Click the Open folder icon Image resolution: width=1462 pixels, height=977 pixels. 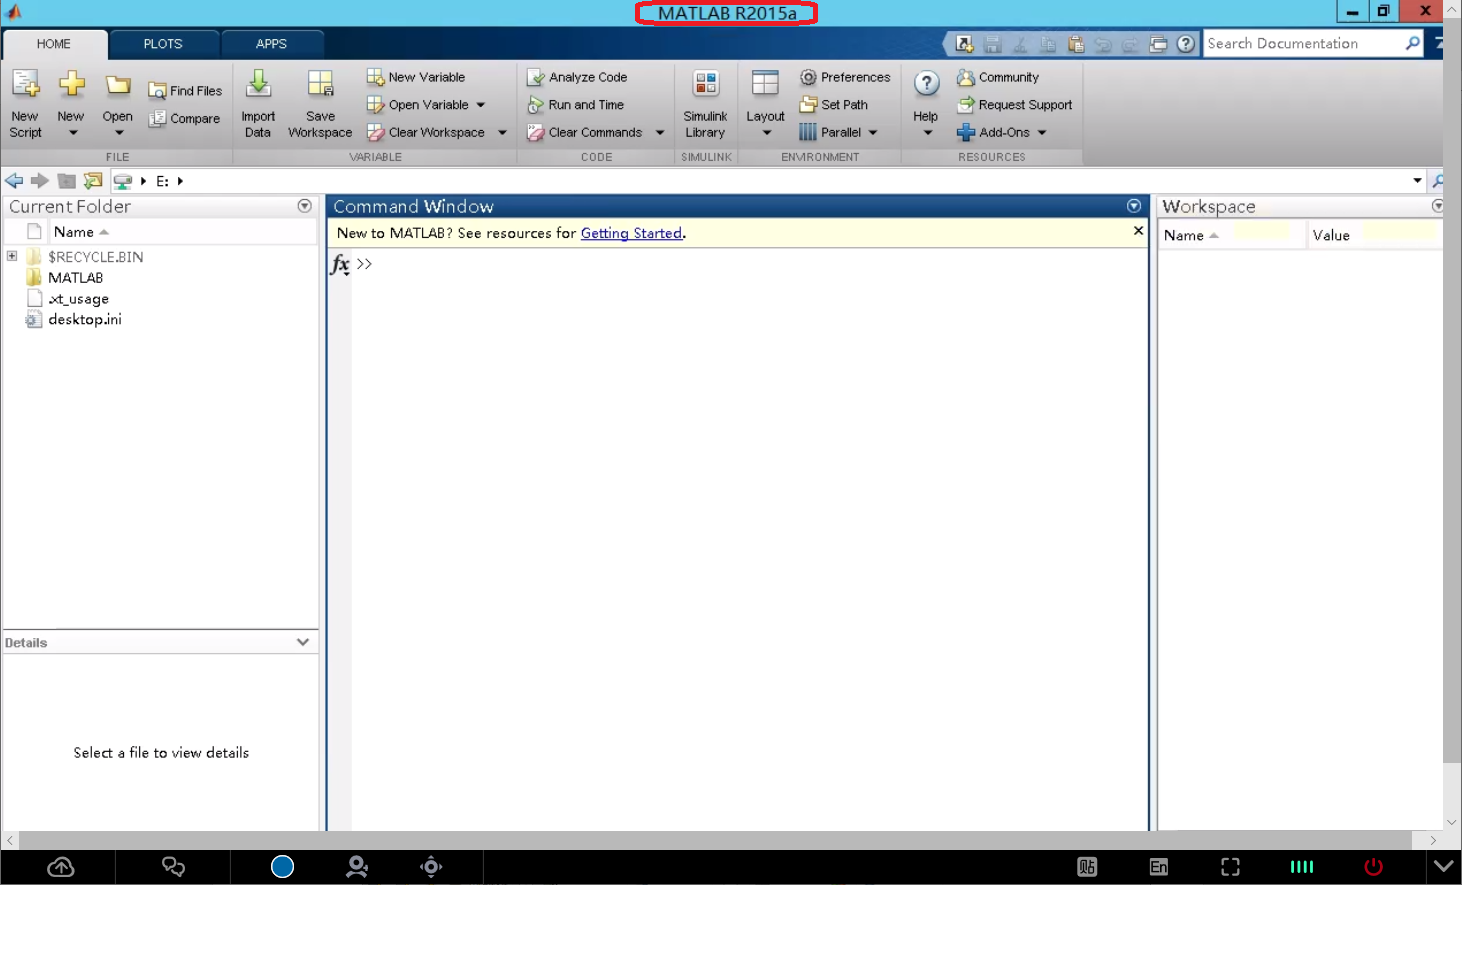118,86
